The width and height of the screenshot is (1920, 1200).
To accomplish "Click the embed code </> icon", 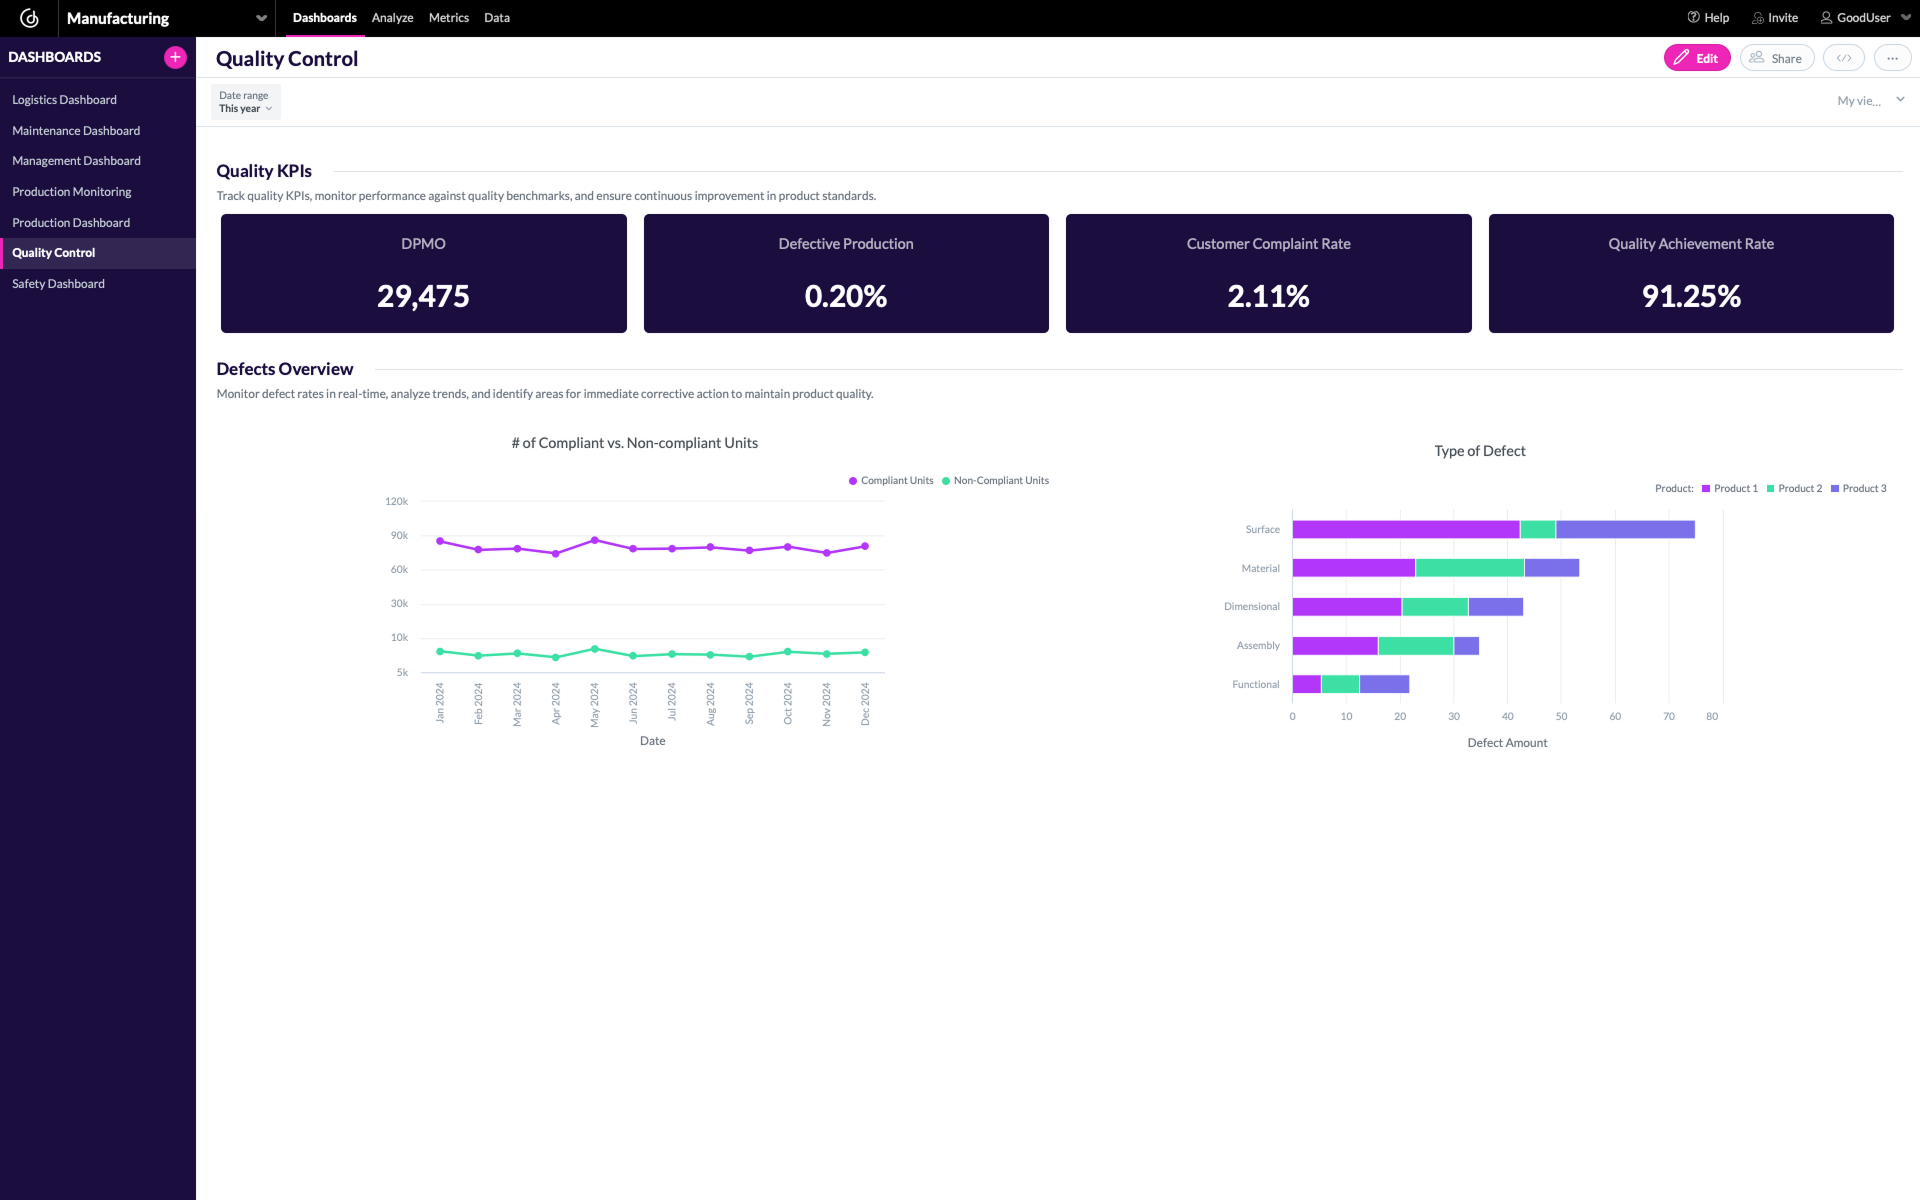I will click(x=1843, y=57).
